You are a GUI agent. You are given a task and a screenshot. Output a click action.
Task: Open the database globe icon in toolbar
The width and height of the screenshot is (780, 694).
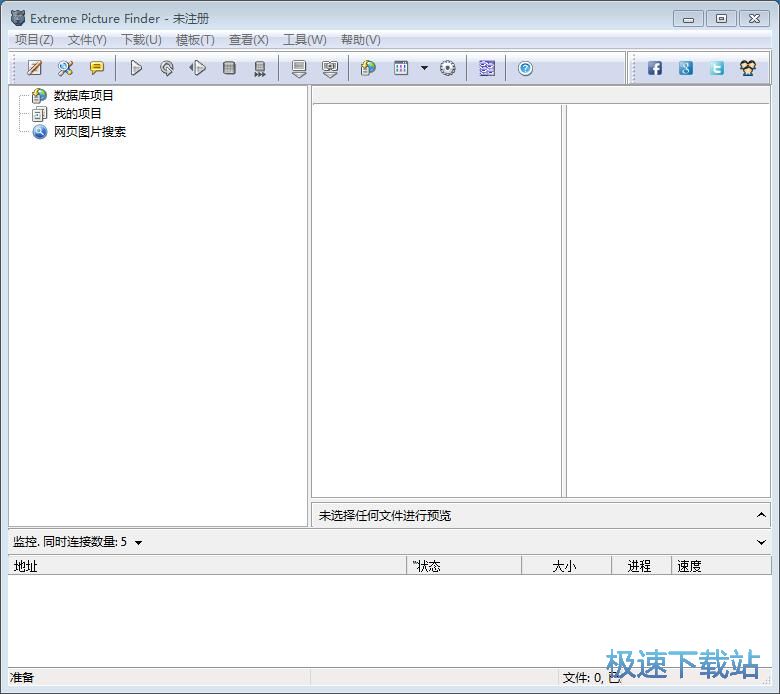[x=368, y=68]
